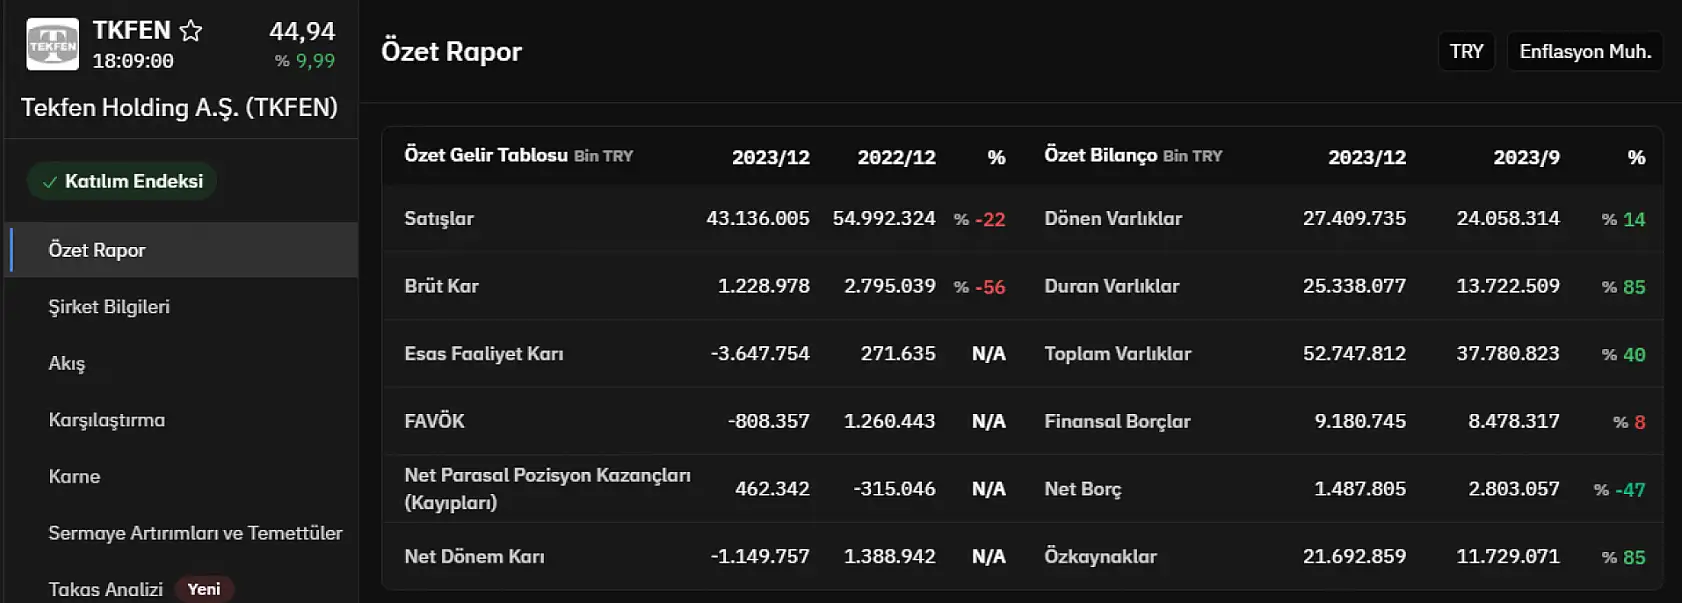Click the 2023/9 balance sheet column header
Viewport: 1682px width, 603px height.
point(1526,157)
